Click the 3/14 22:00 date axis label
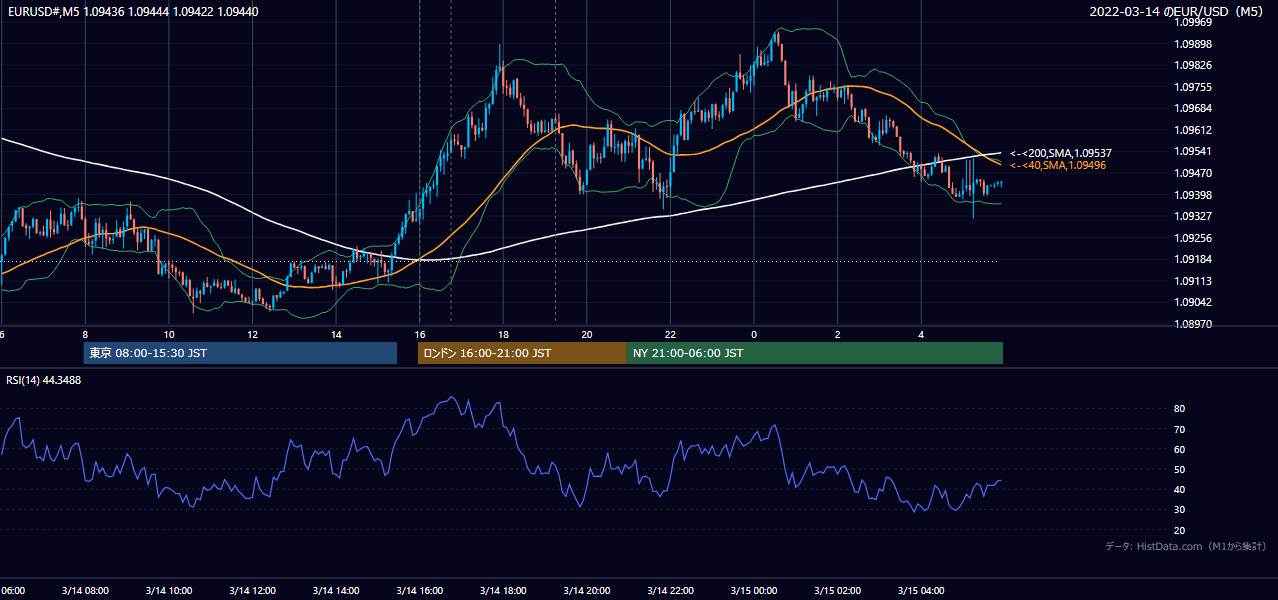 click(670, 590)
